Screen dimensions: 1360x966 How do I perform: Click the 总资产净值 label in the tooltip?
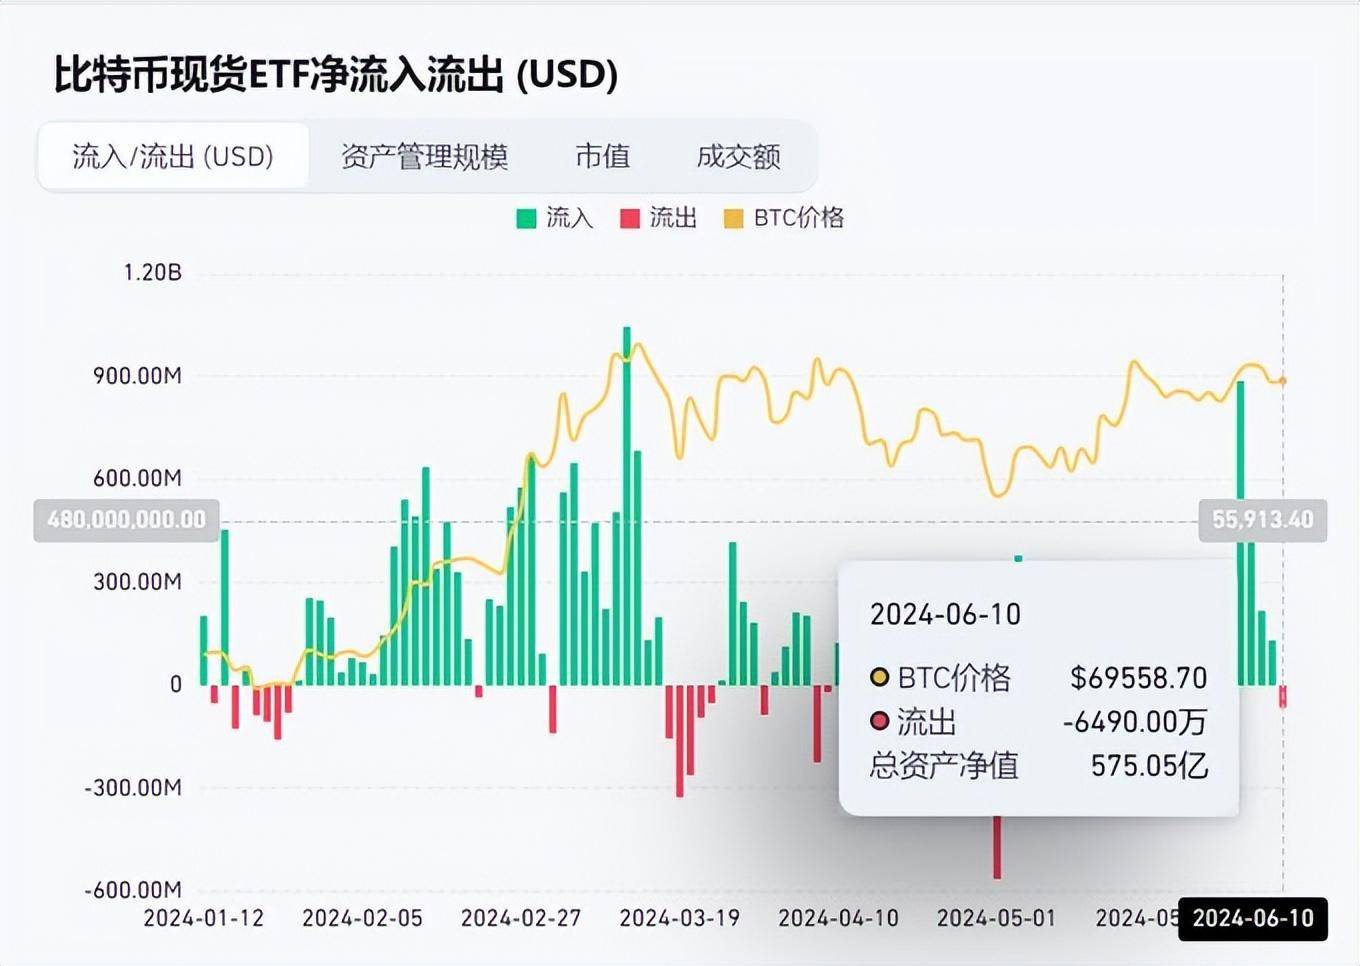944,766
